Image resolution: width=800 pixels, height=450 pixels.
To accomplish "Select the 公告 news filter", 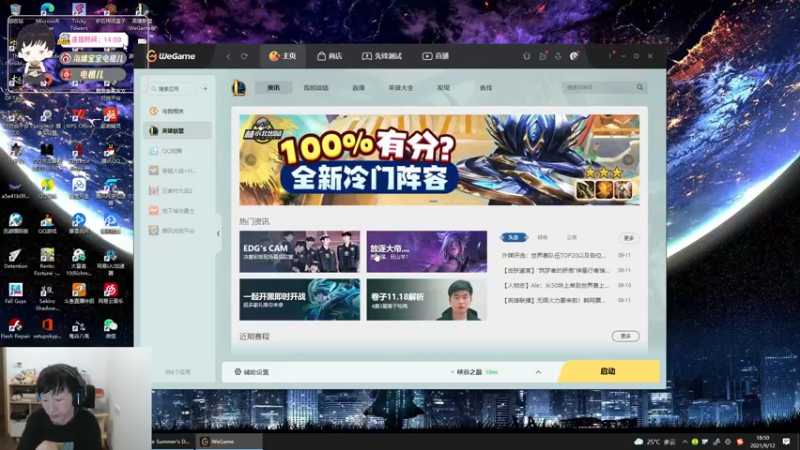I will [x=571, y=237].
